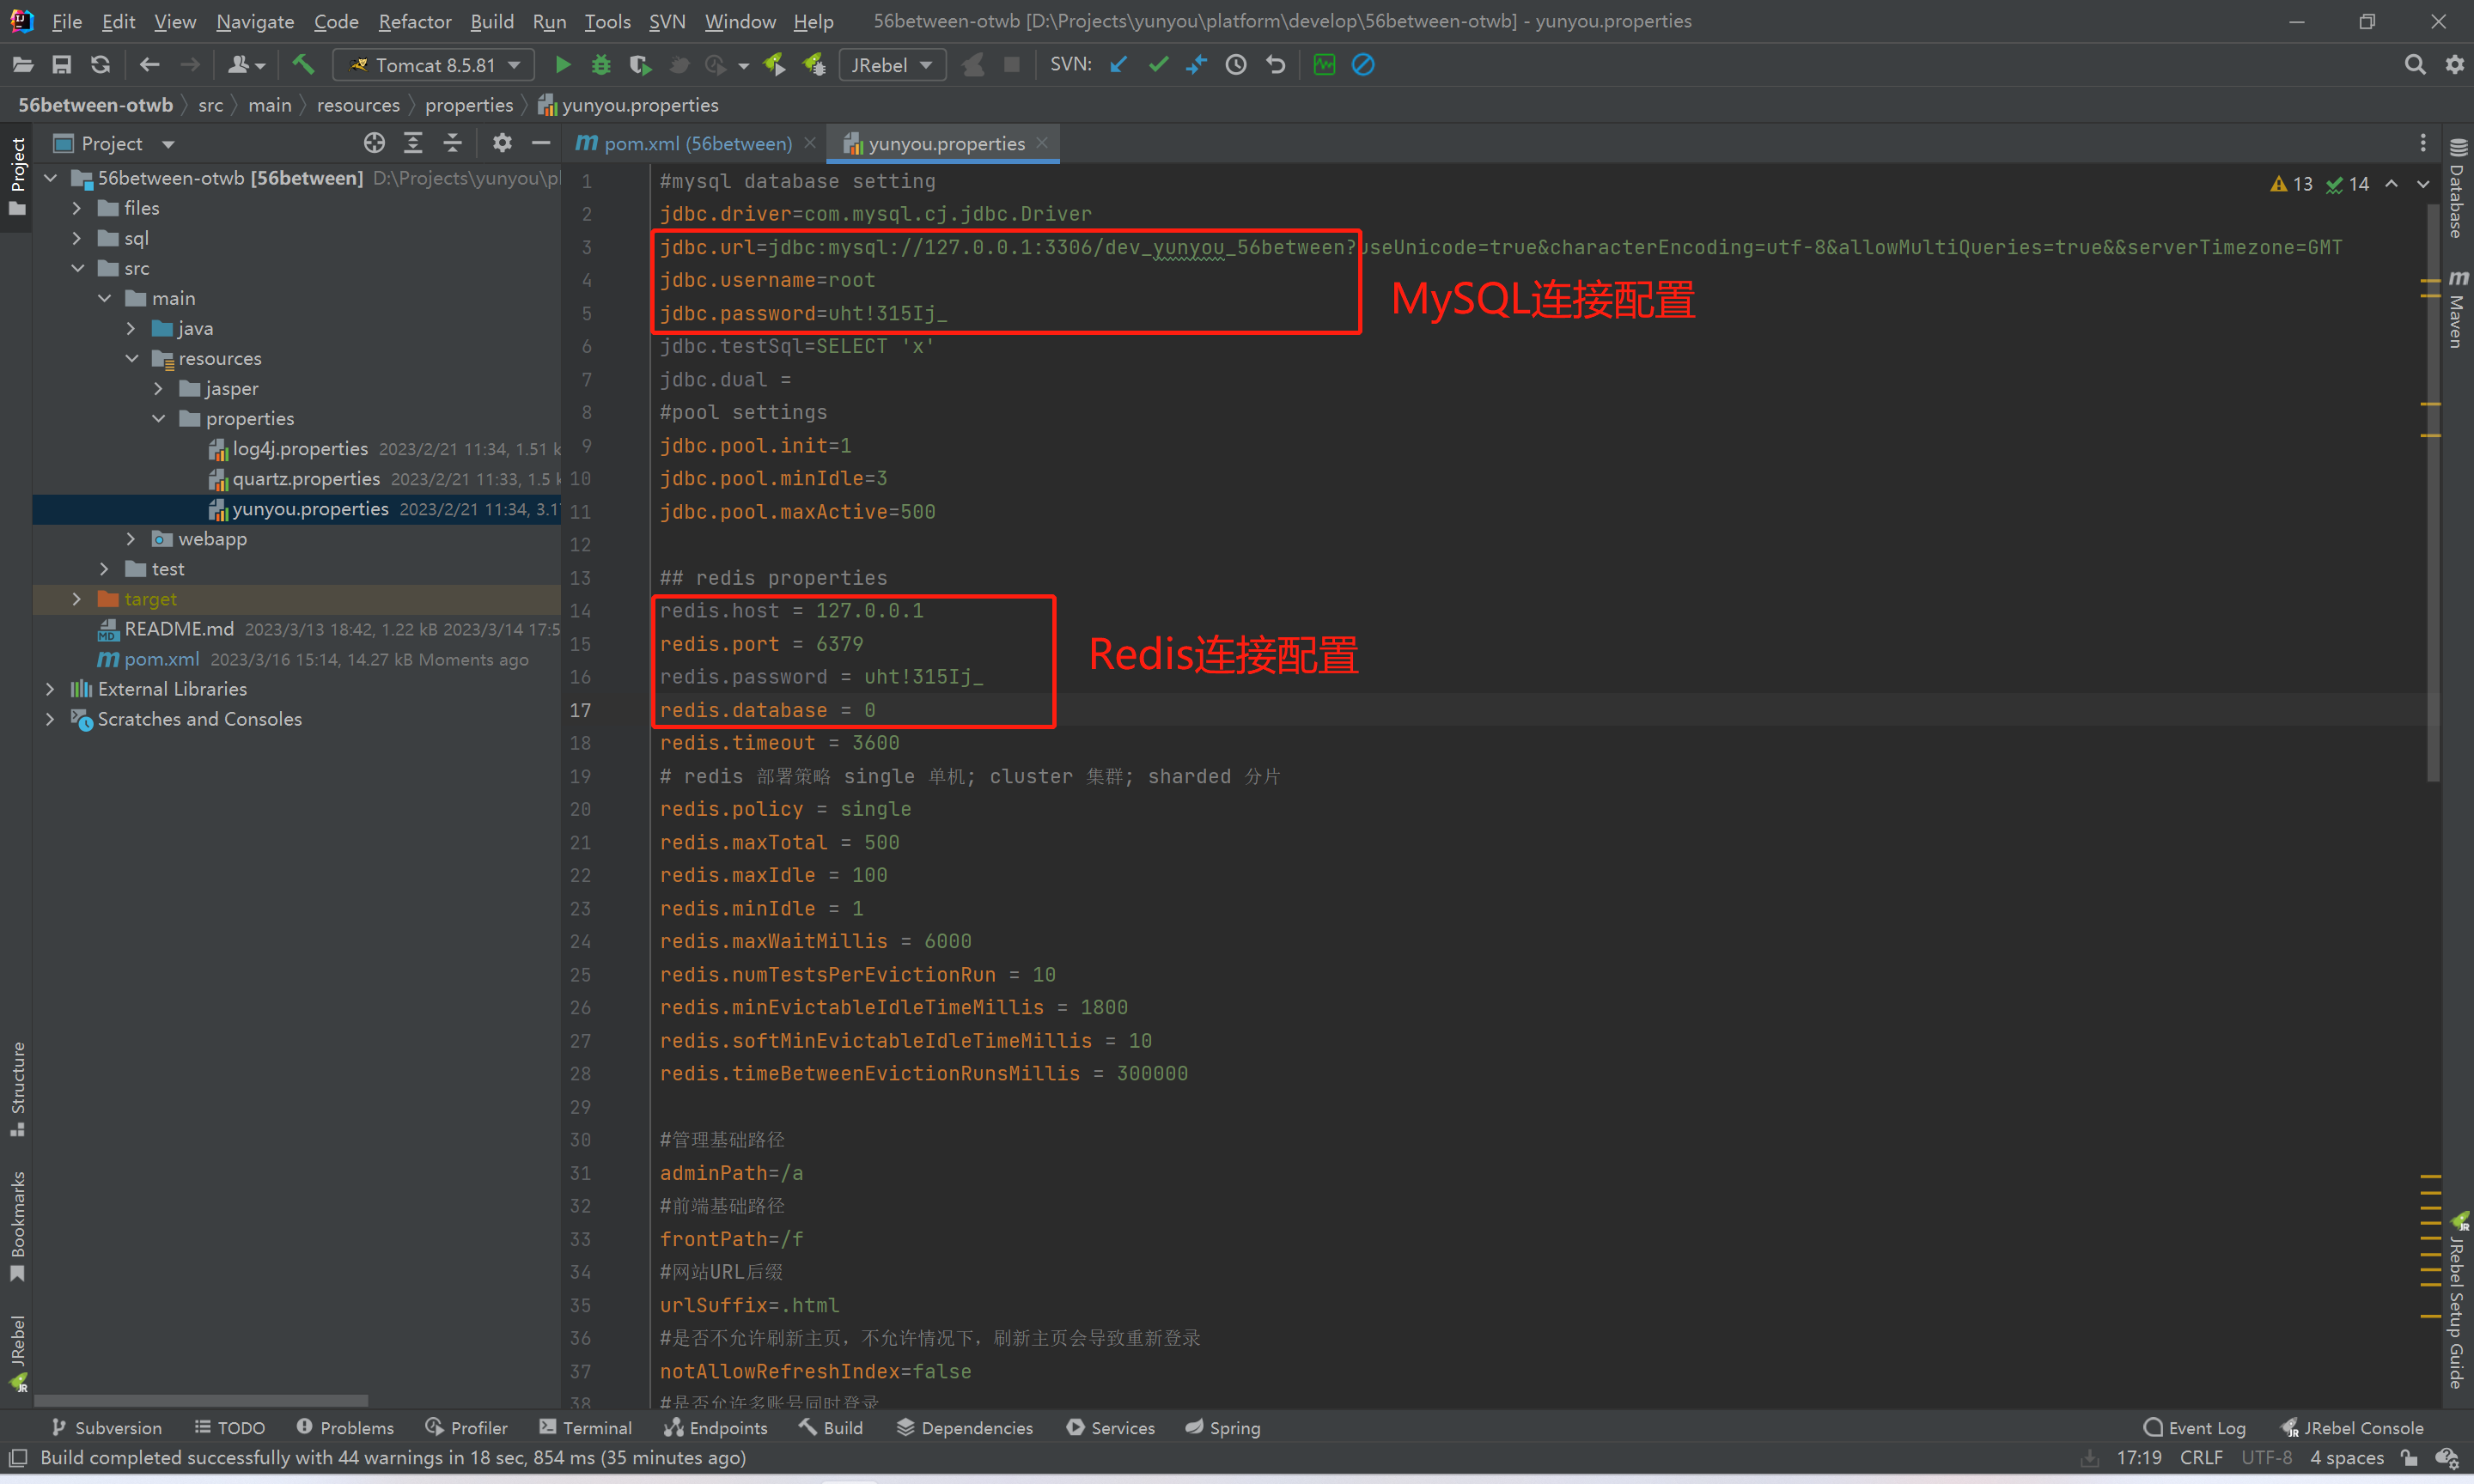Click Expand All in Project panel
Viewport: 2474px width, 1484px height.
pyautogui.click(x=413, y=143)
